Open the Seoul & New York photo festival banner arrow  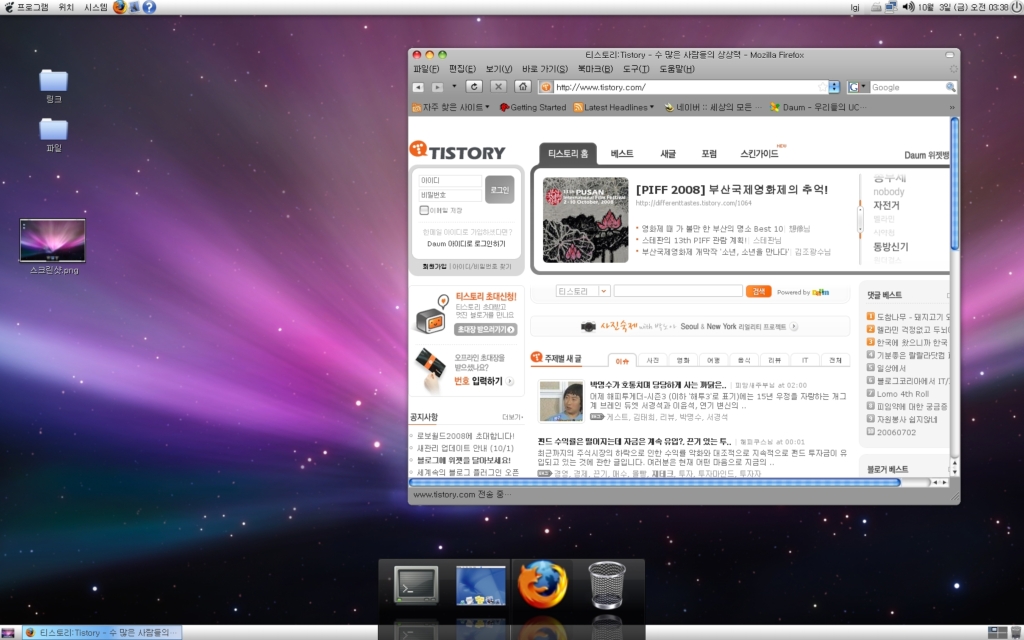[793, 327]
